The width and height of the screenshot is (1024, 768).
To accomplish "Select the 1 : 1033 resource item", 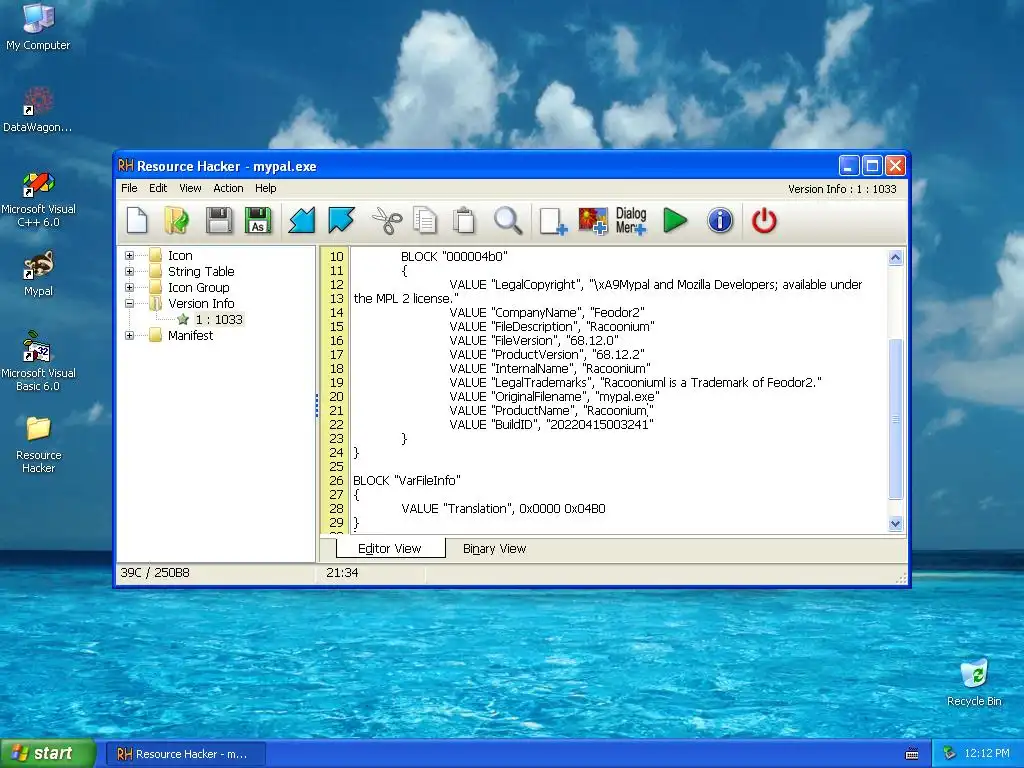I will [x=219, y=319].
